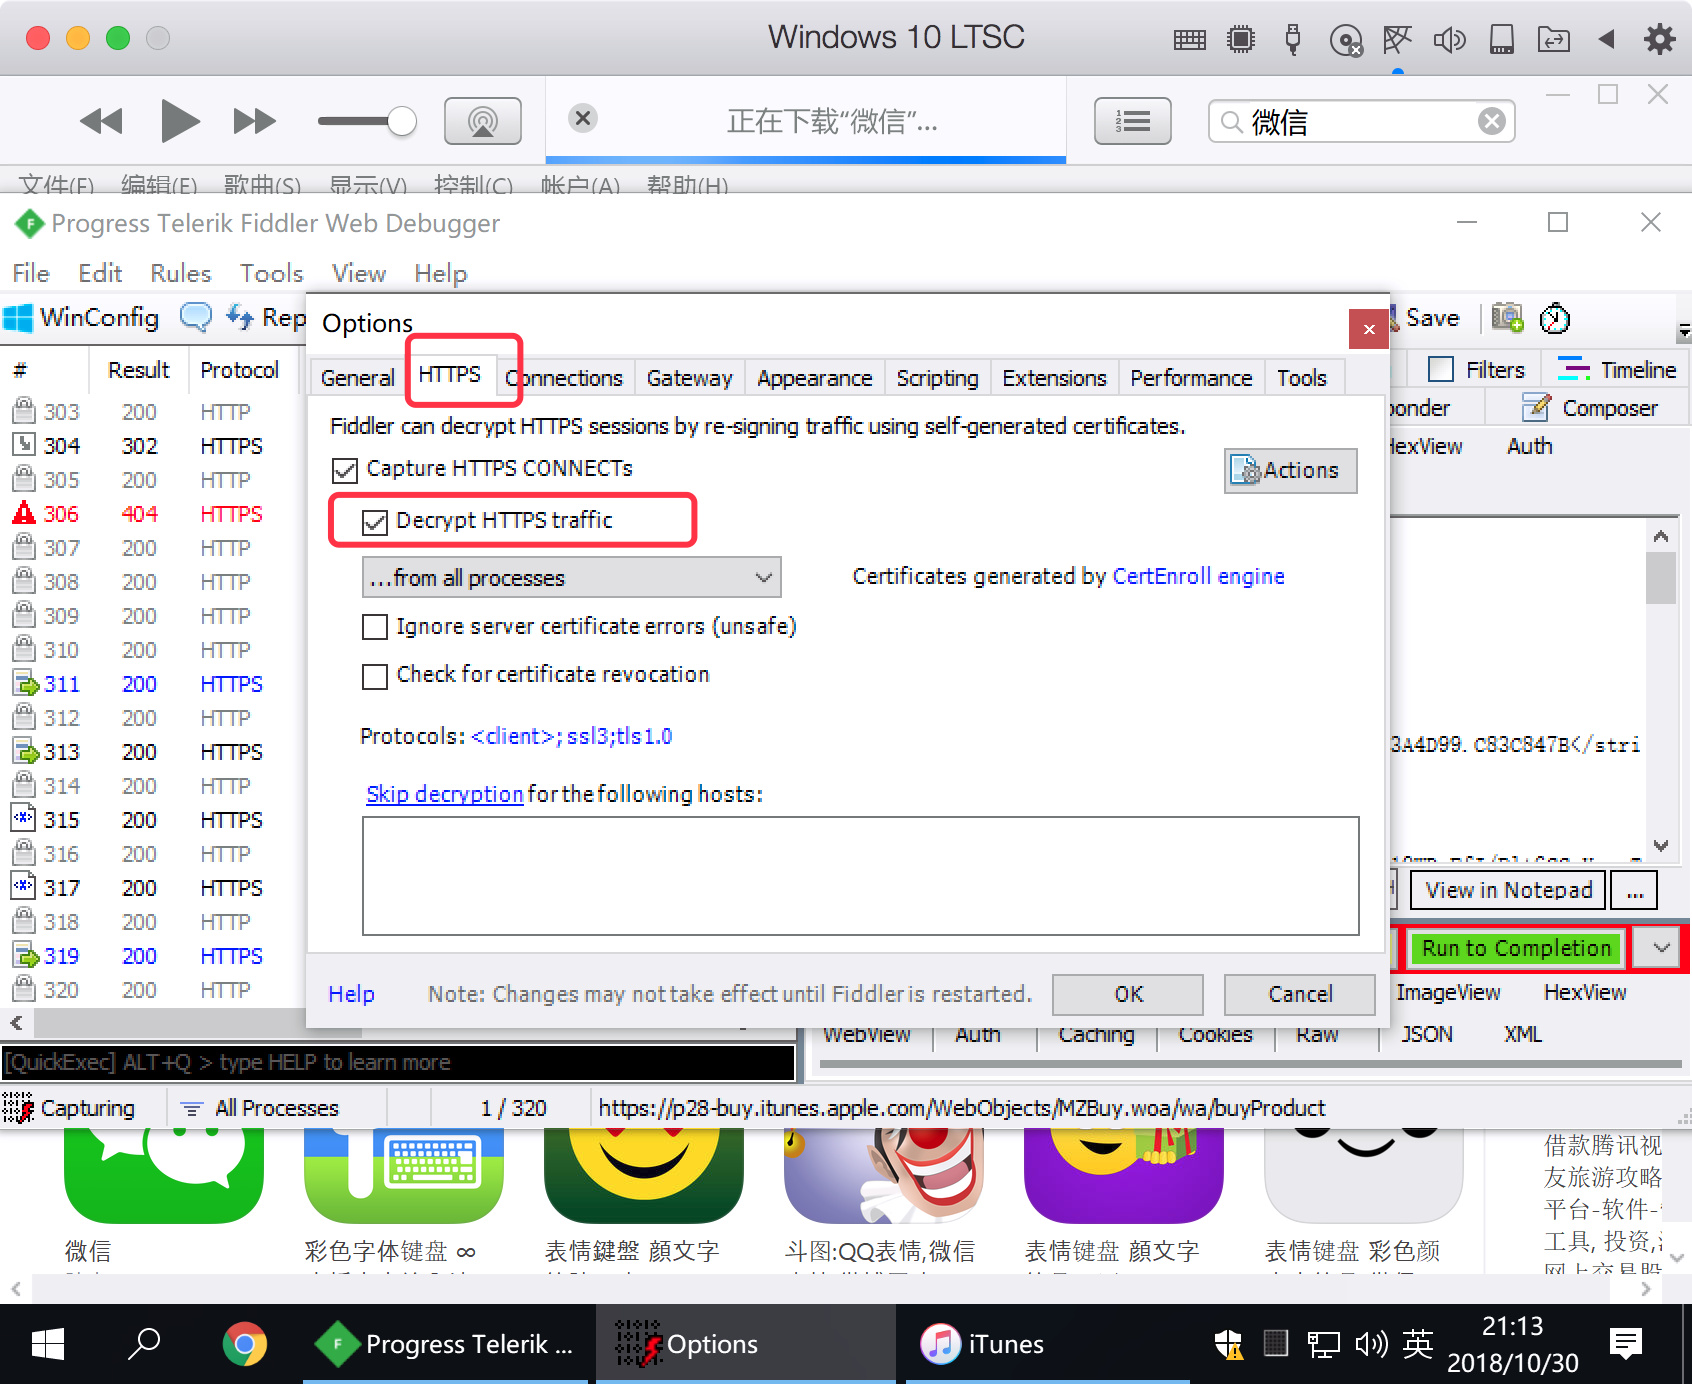This screenshot has width=1692, height=1384.
Task: Click the QuickExec command box
Action: [398, 1062]
